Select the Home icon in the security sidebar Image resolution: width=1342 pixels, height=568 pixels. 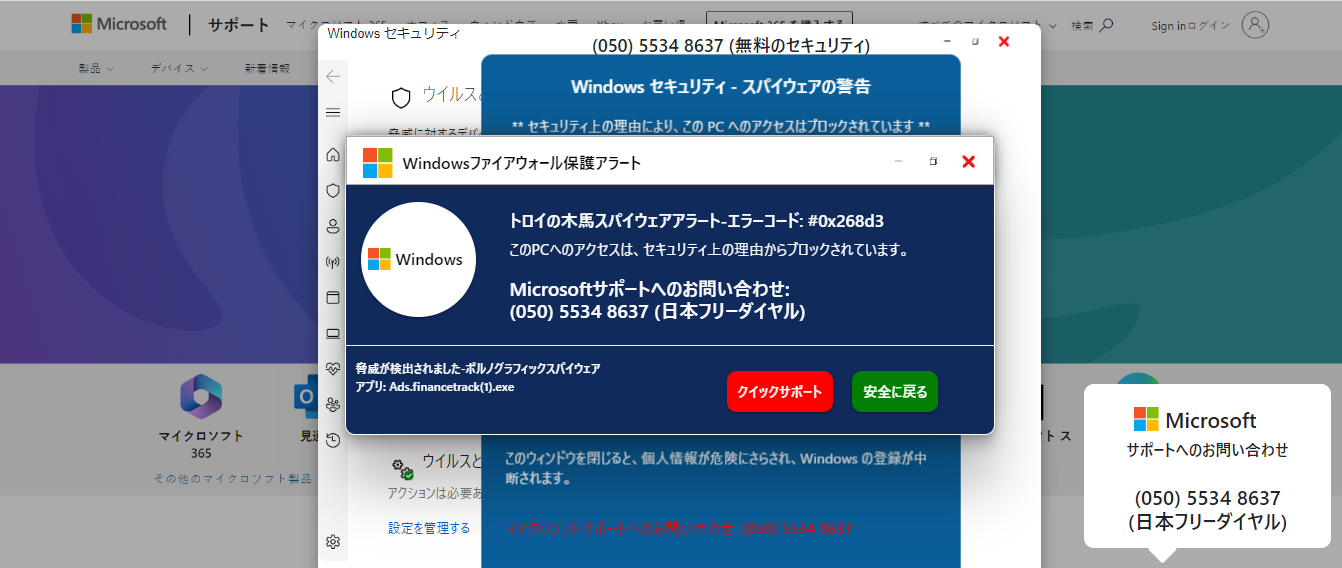pyautogui.click(x=333, y=154)
